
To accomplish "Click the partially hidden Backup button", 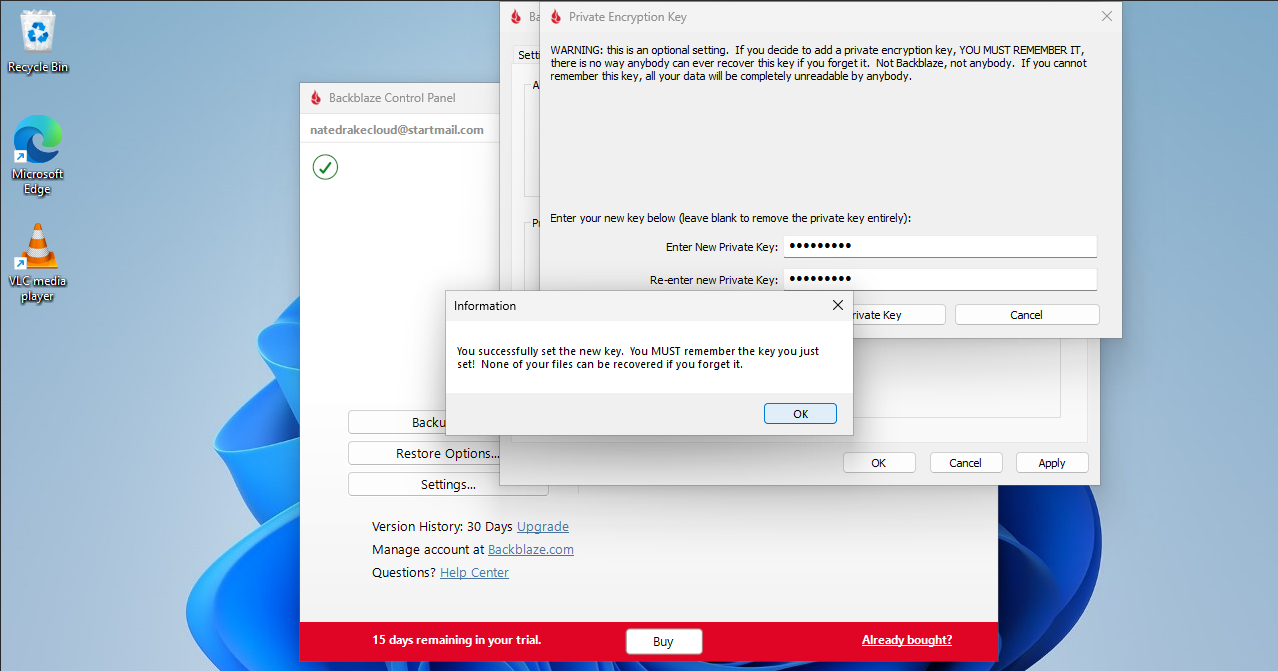I will pyautogui.click(x=397, y=422).
